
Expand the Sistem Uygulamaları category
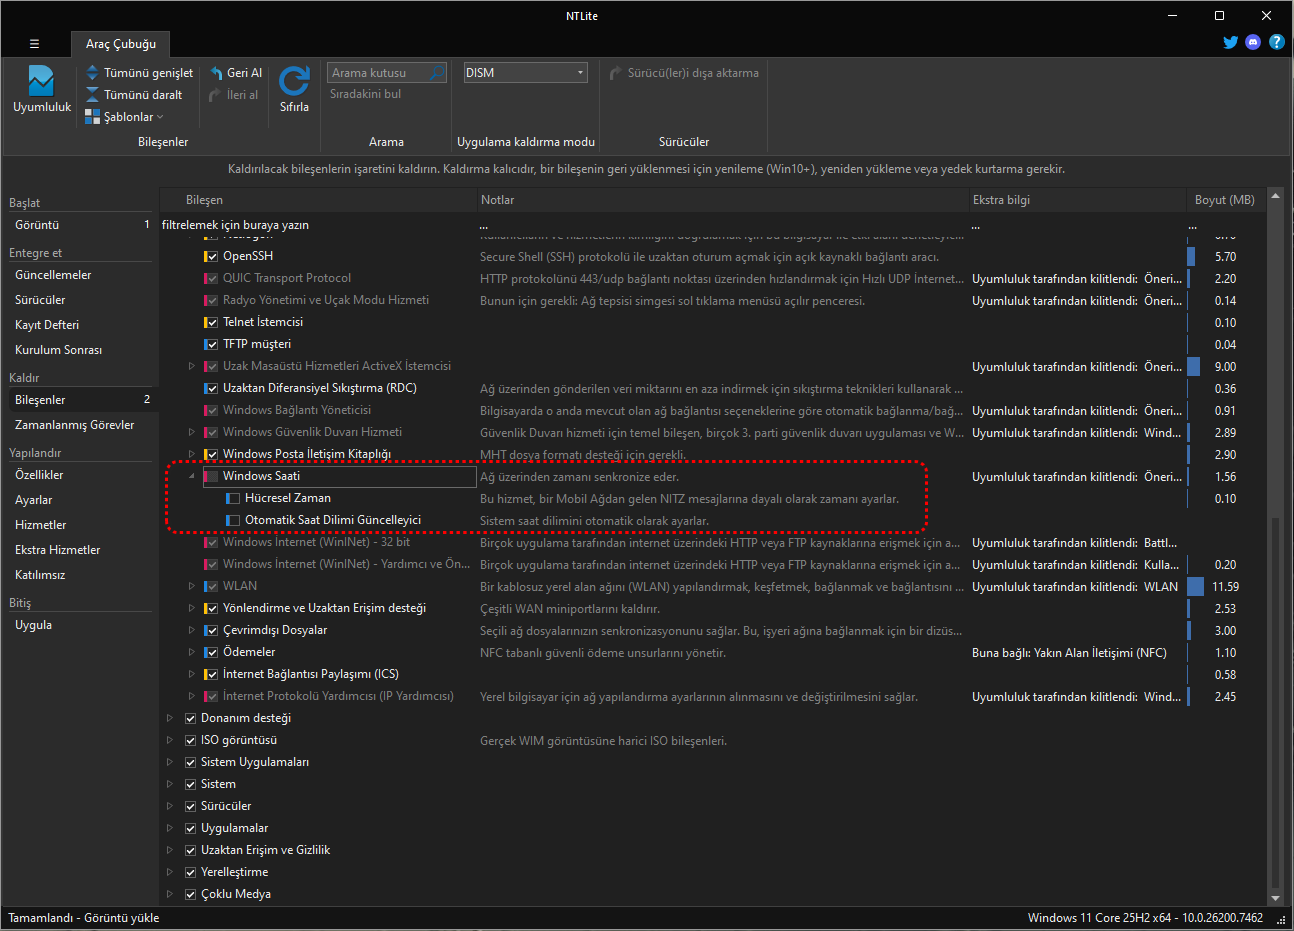(x=170, y=763)
